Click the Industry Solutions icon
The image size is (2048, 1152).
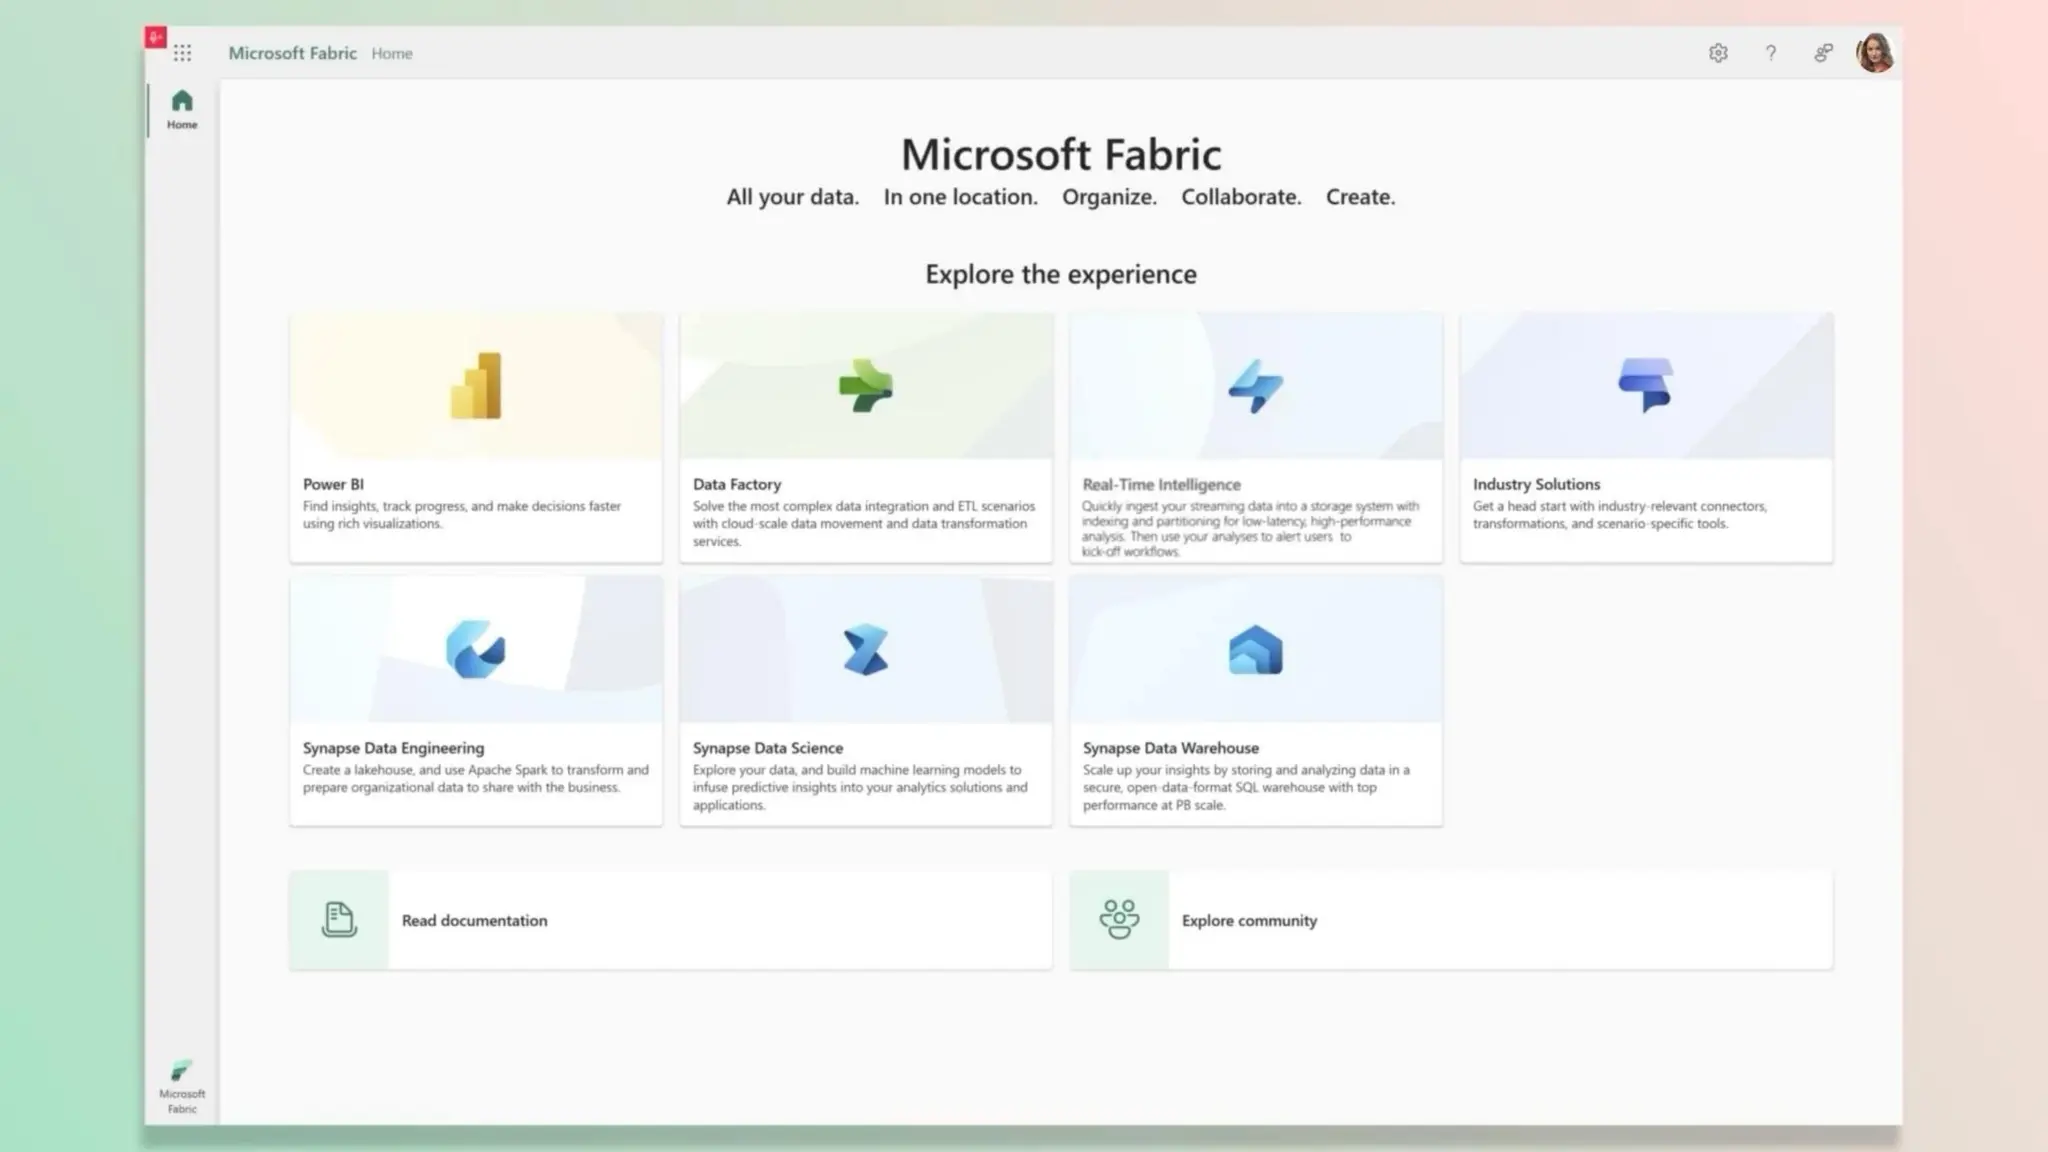pos(1645,386)
